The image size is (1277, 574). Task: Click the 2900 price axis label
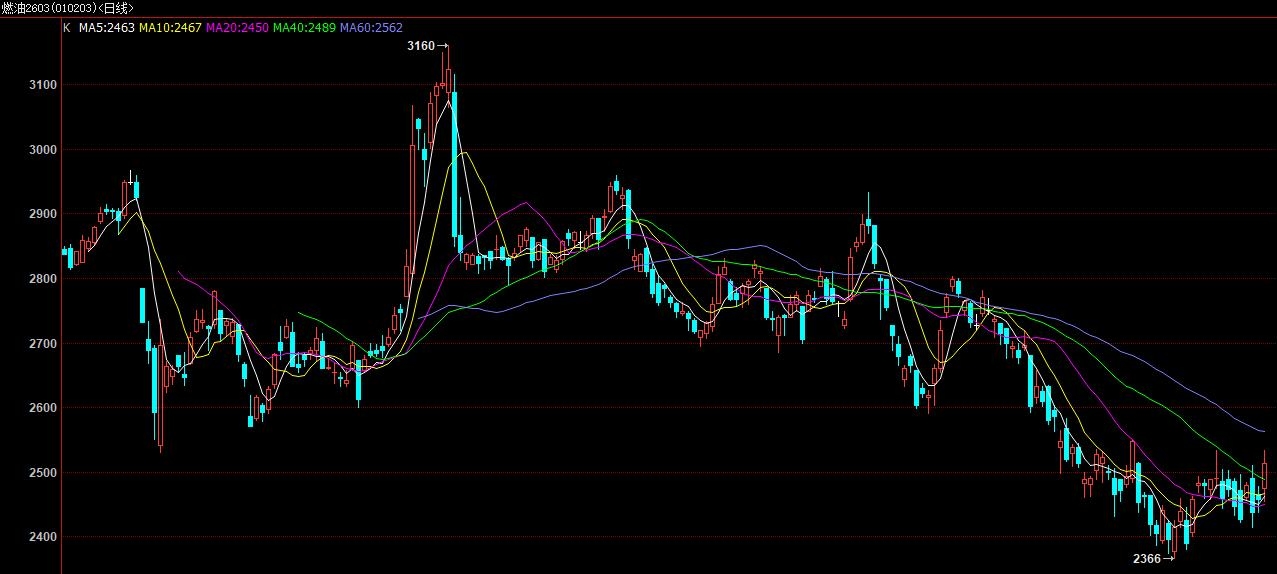(44, 214)
